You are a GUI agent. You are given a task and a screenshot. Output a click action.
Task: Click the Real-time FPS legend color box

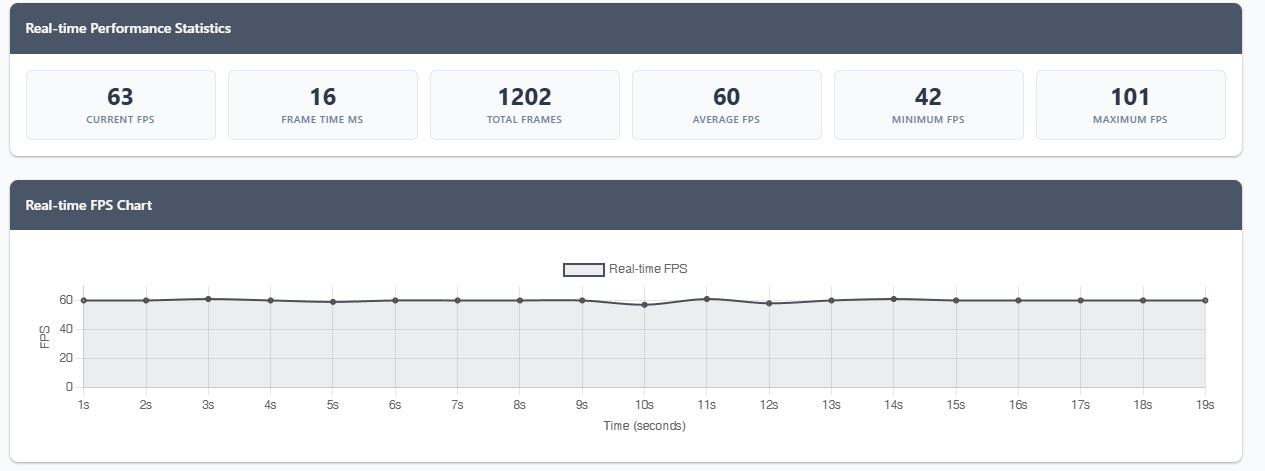[584, 269]
